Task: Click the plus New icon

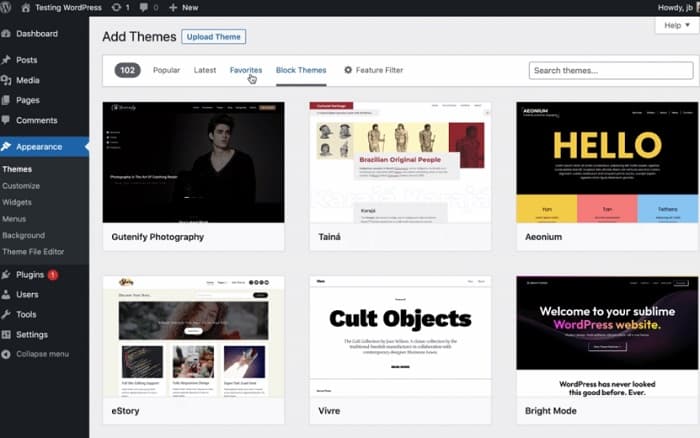Action: pyautogui.click(x=173, y=8)
